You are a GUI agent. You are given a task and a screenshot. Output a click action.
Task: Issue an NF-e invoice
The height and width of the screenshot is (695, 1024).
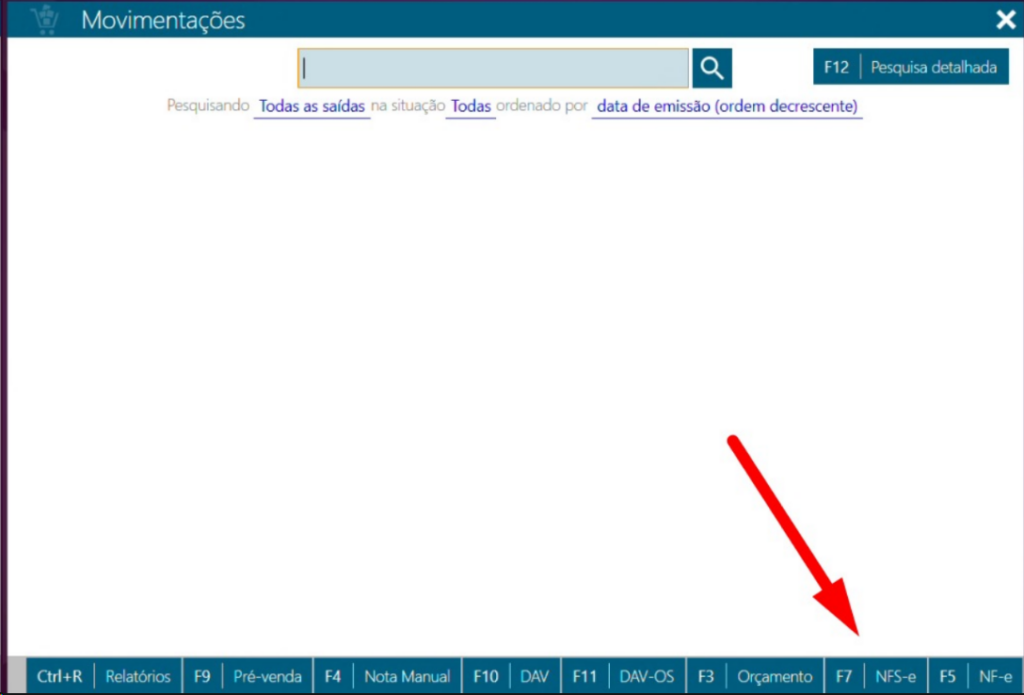995,677
